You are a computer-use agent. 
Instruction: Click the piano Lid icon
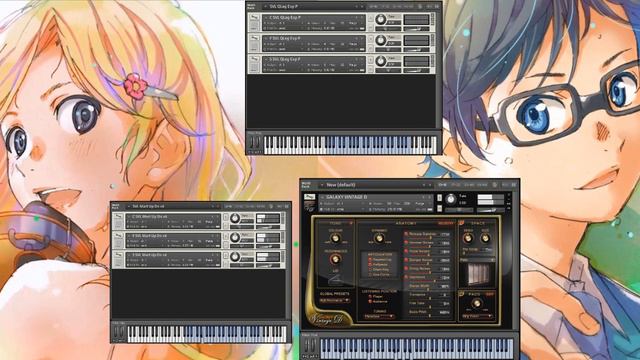[335, 280]
